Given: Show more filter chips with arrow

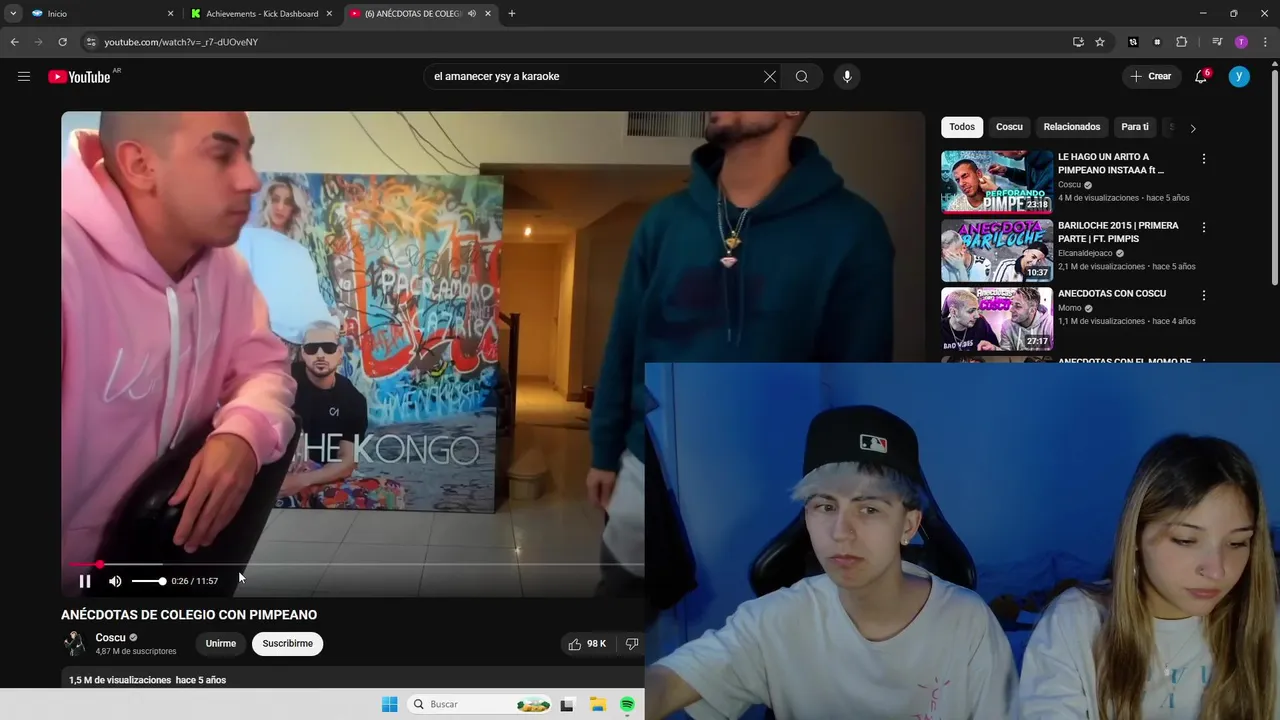Looking at the screenshot, I should (1192, 128).
